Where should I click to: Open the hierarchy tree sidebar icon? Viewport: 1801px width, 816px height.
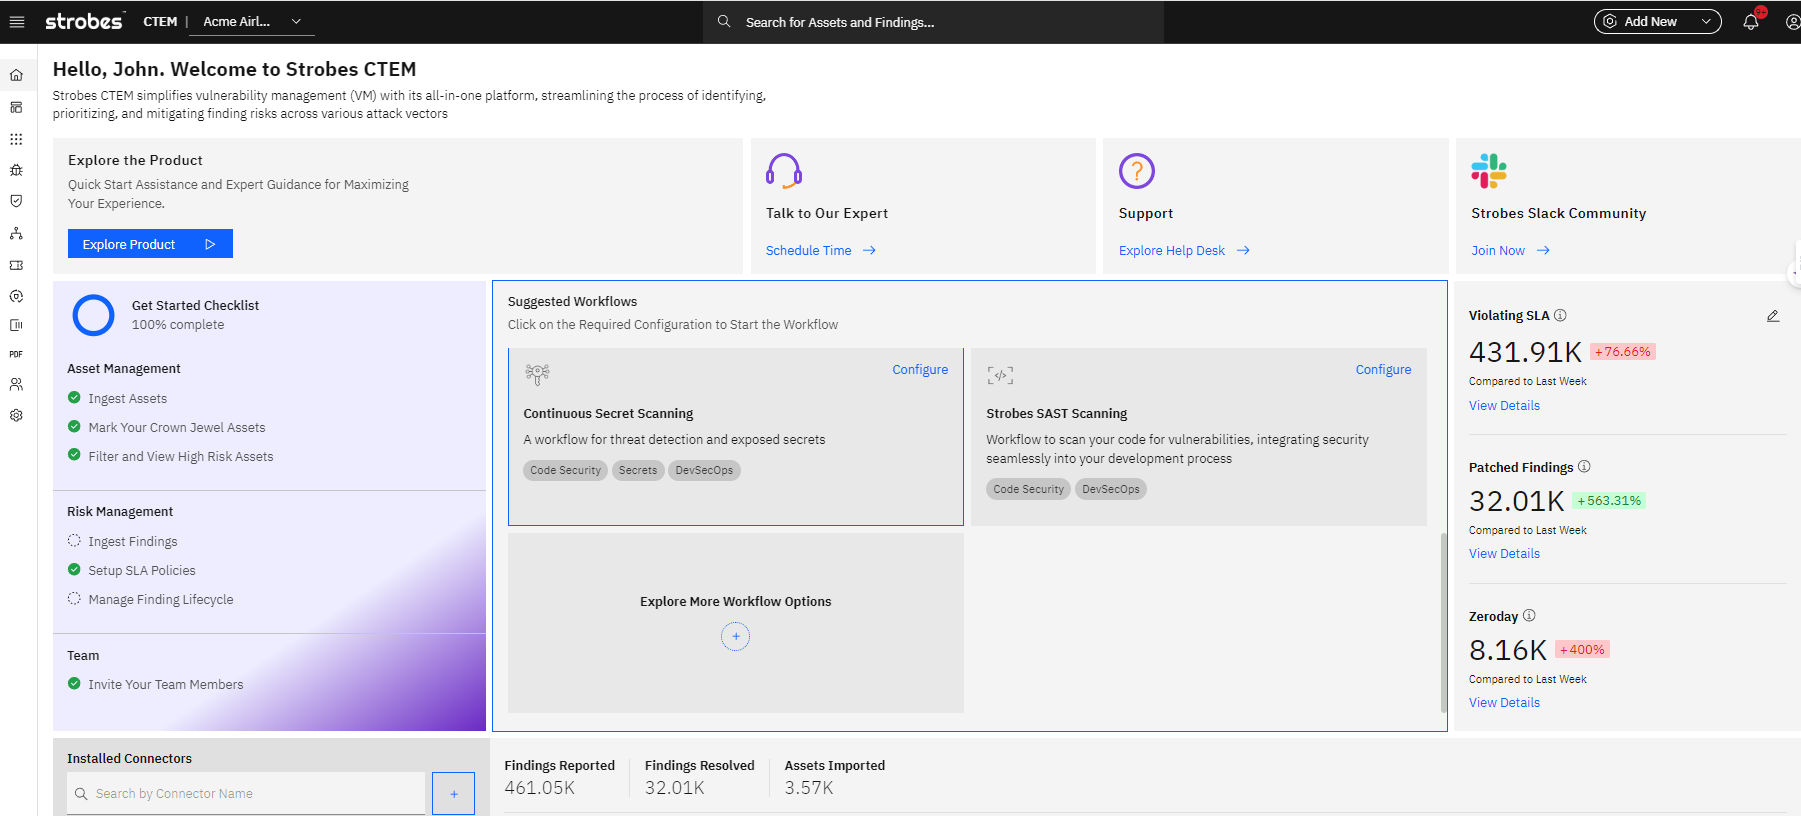(x=16, y=233)
